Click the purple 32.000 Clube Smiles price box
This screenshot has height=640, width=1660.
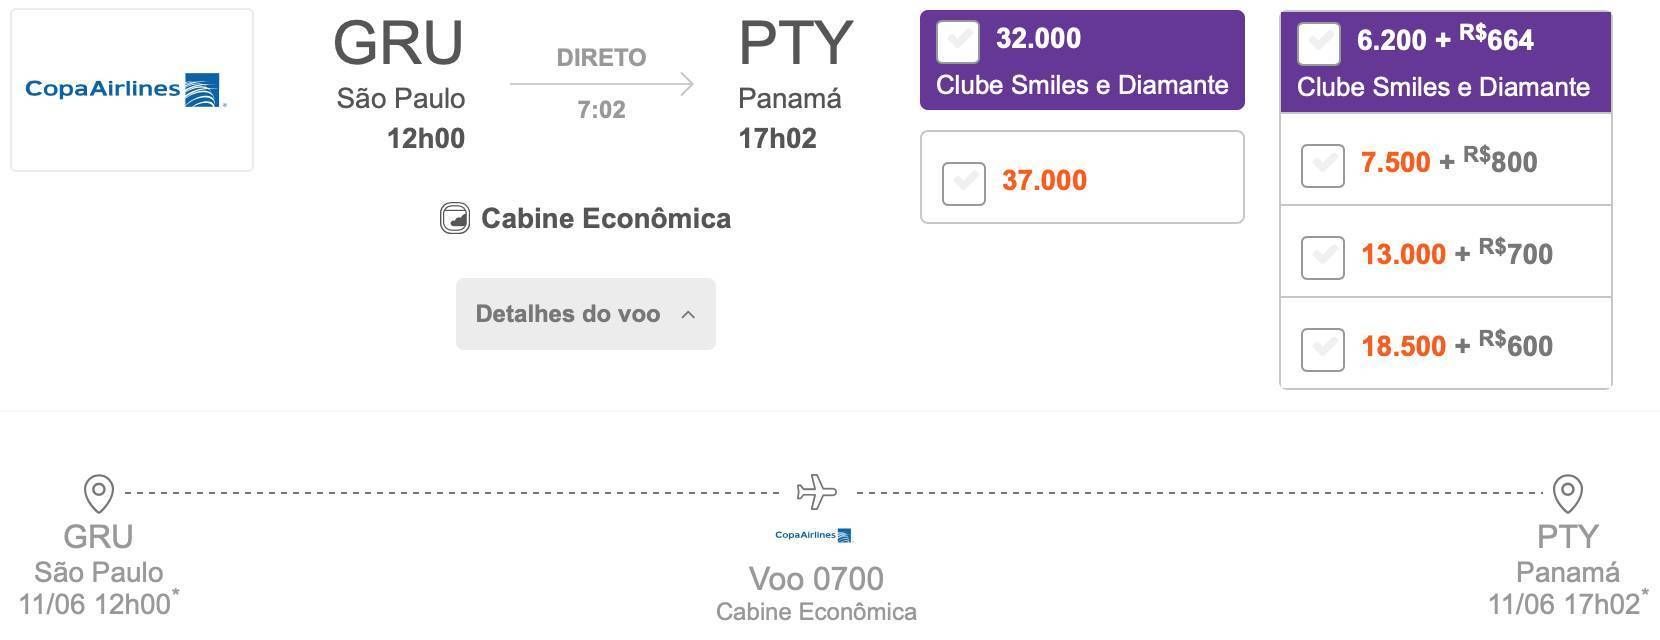coord(1082,60)
